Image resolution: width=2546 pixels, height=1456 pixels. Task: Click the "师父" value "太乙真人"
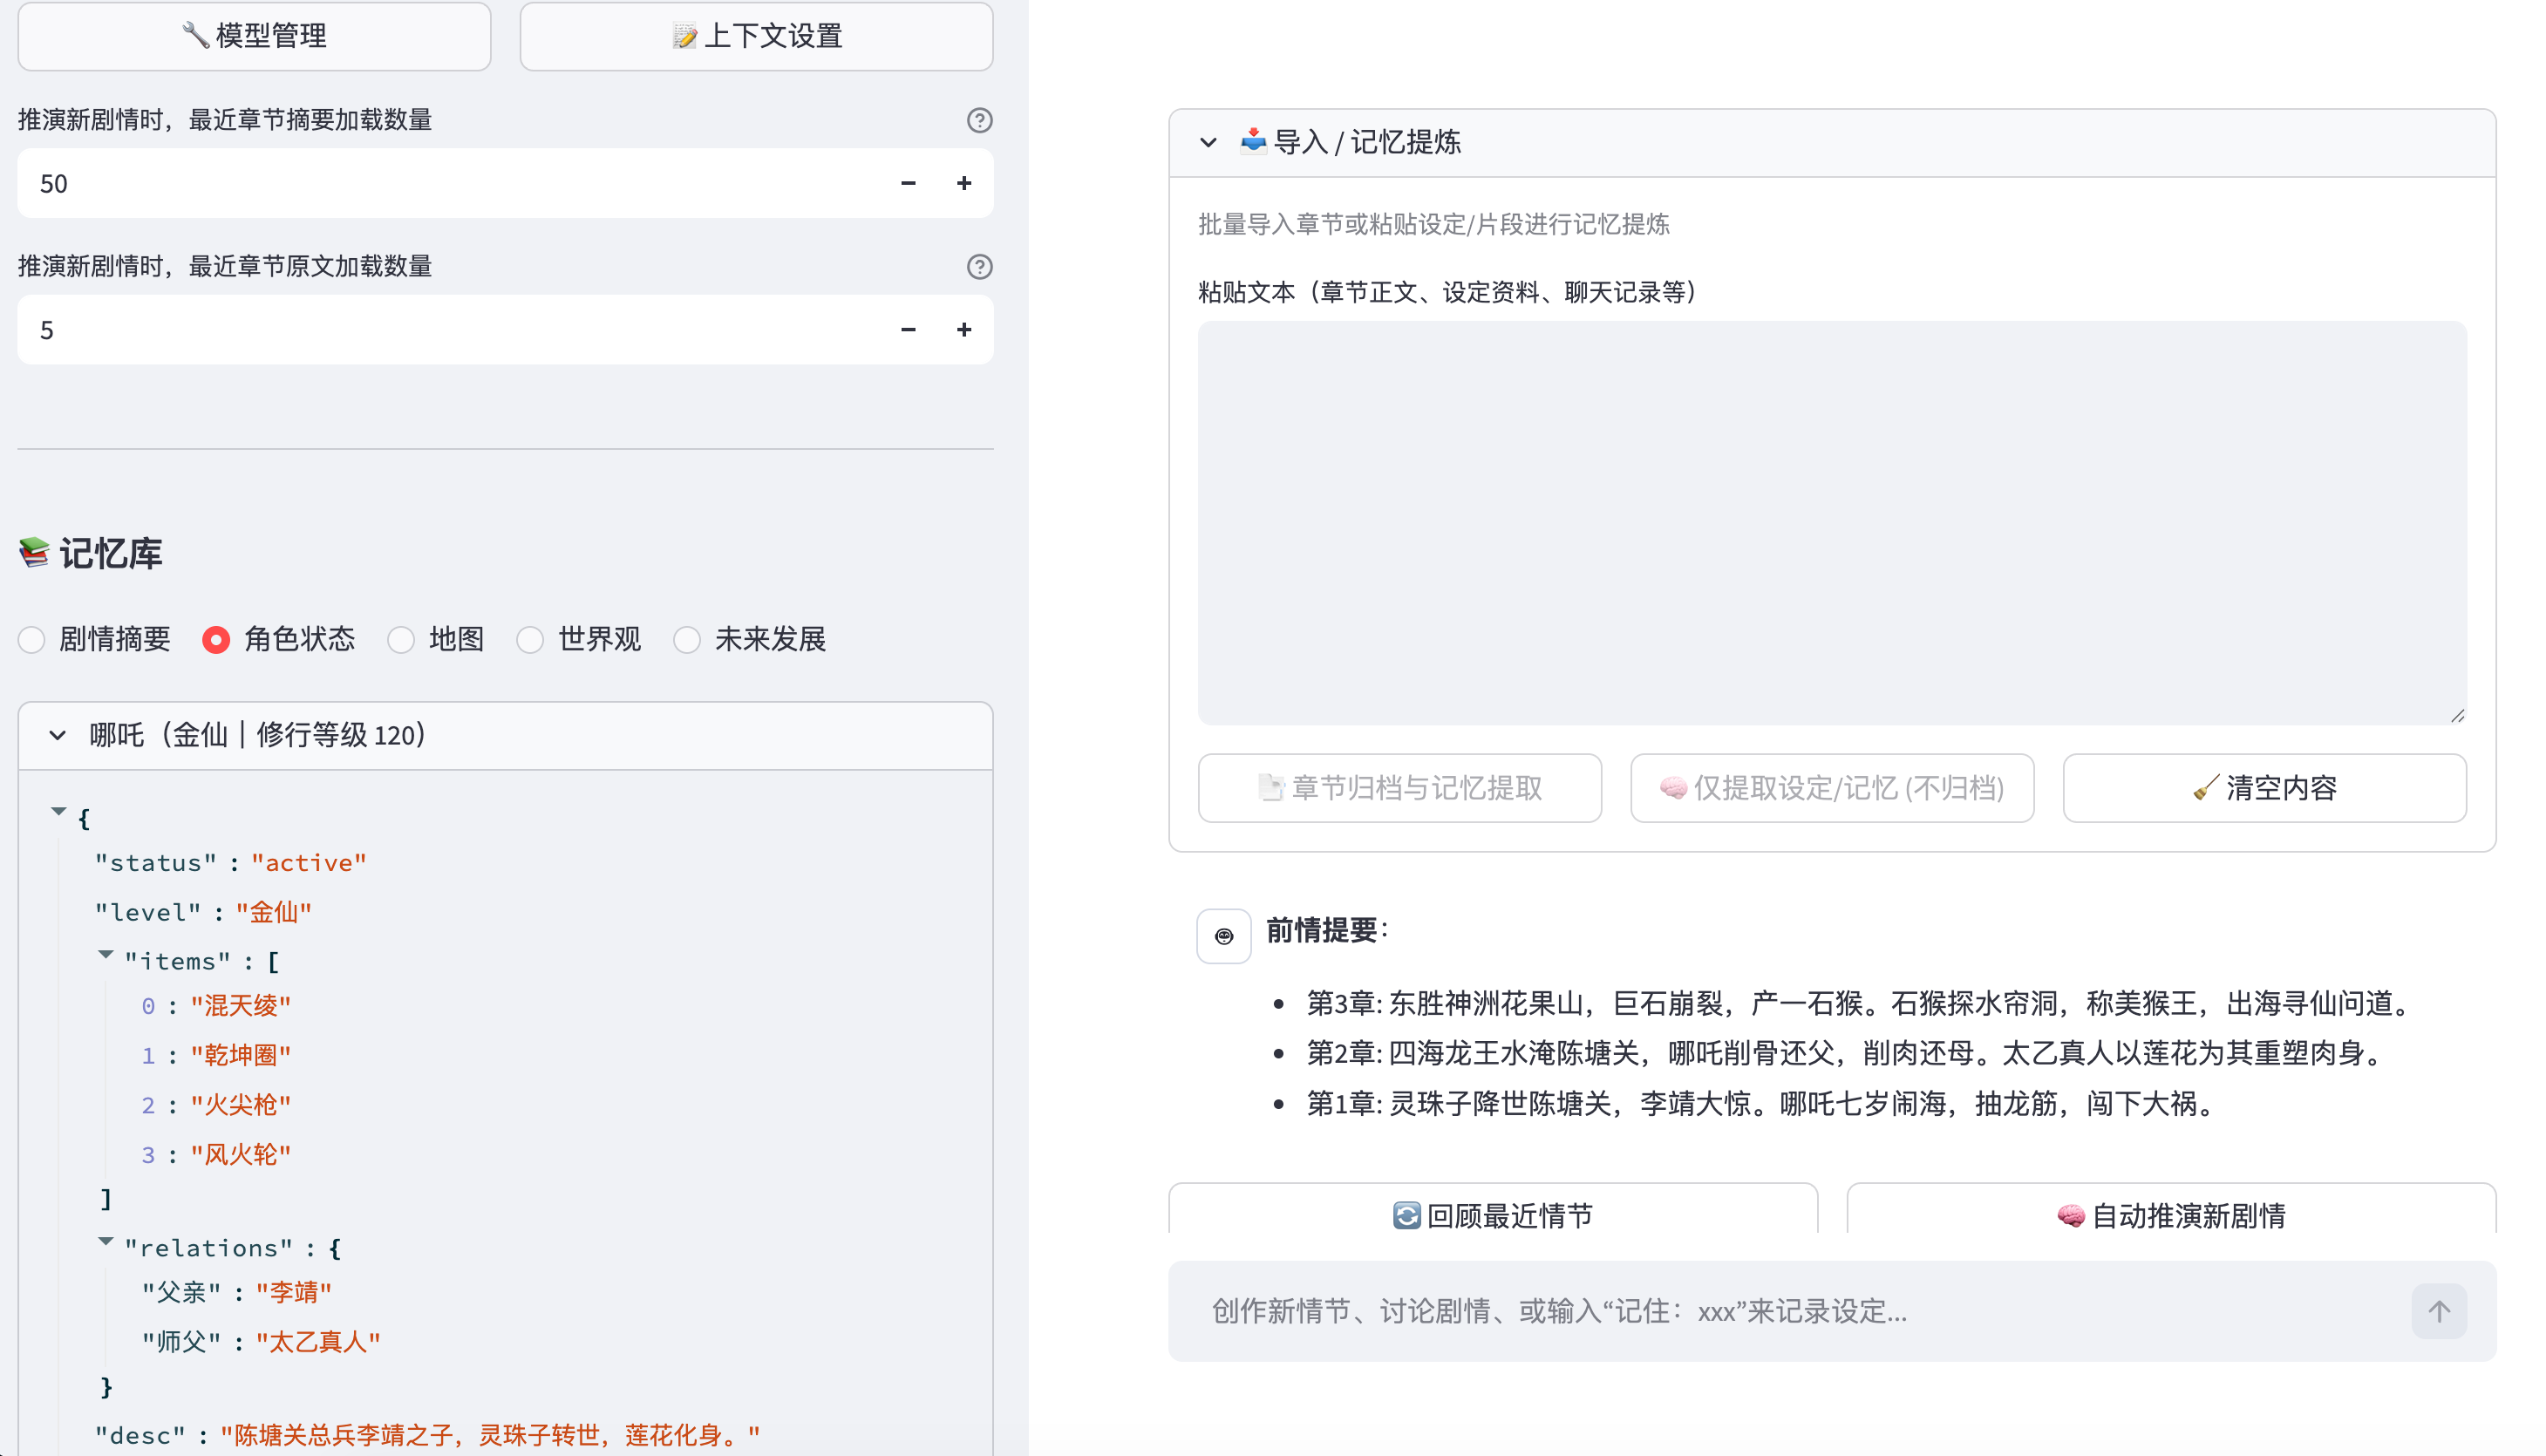click(x=319, y=1342)
